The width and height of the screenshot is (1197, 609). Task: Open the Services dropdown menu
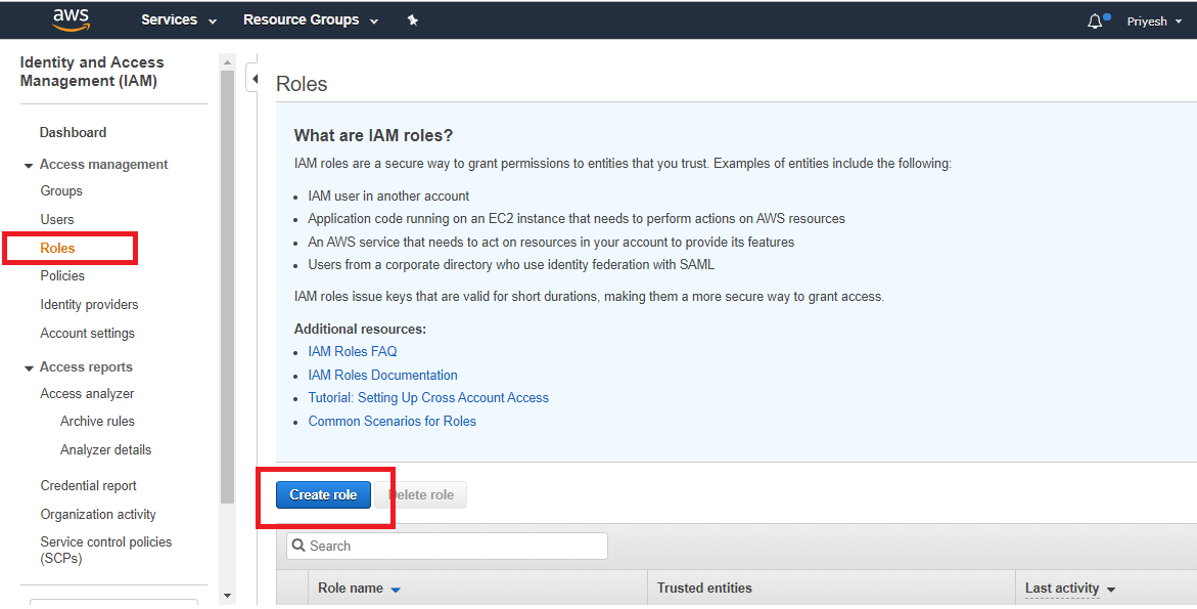click(178, 20)
